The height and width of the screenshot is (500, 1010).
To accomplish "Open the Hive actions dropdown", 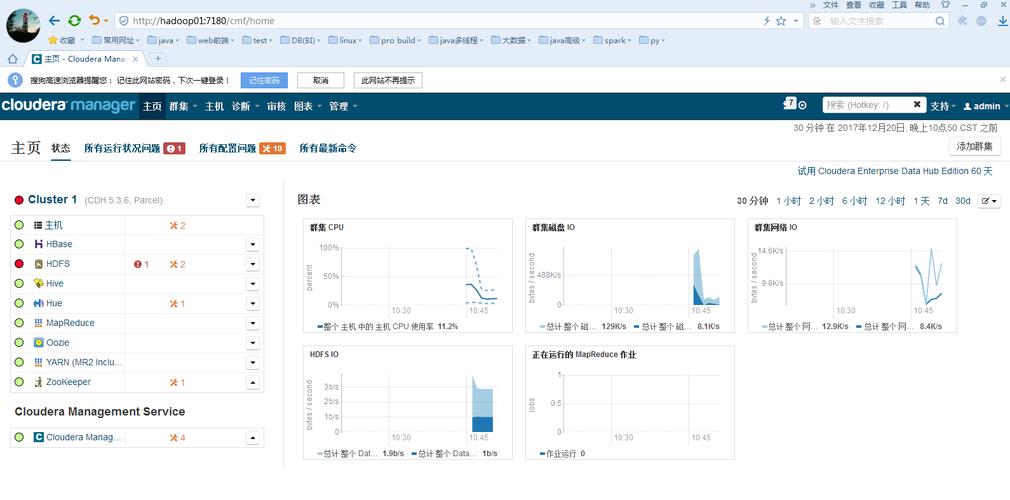I will (253, 284).
